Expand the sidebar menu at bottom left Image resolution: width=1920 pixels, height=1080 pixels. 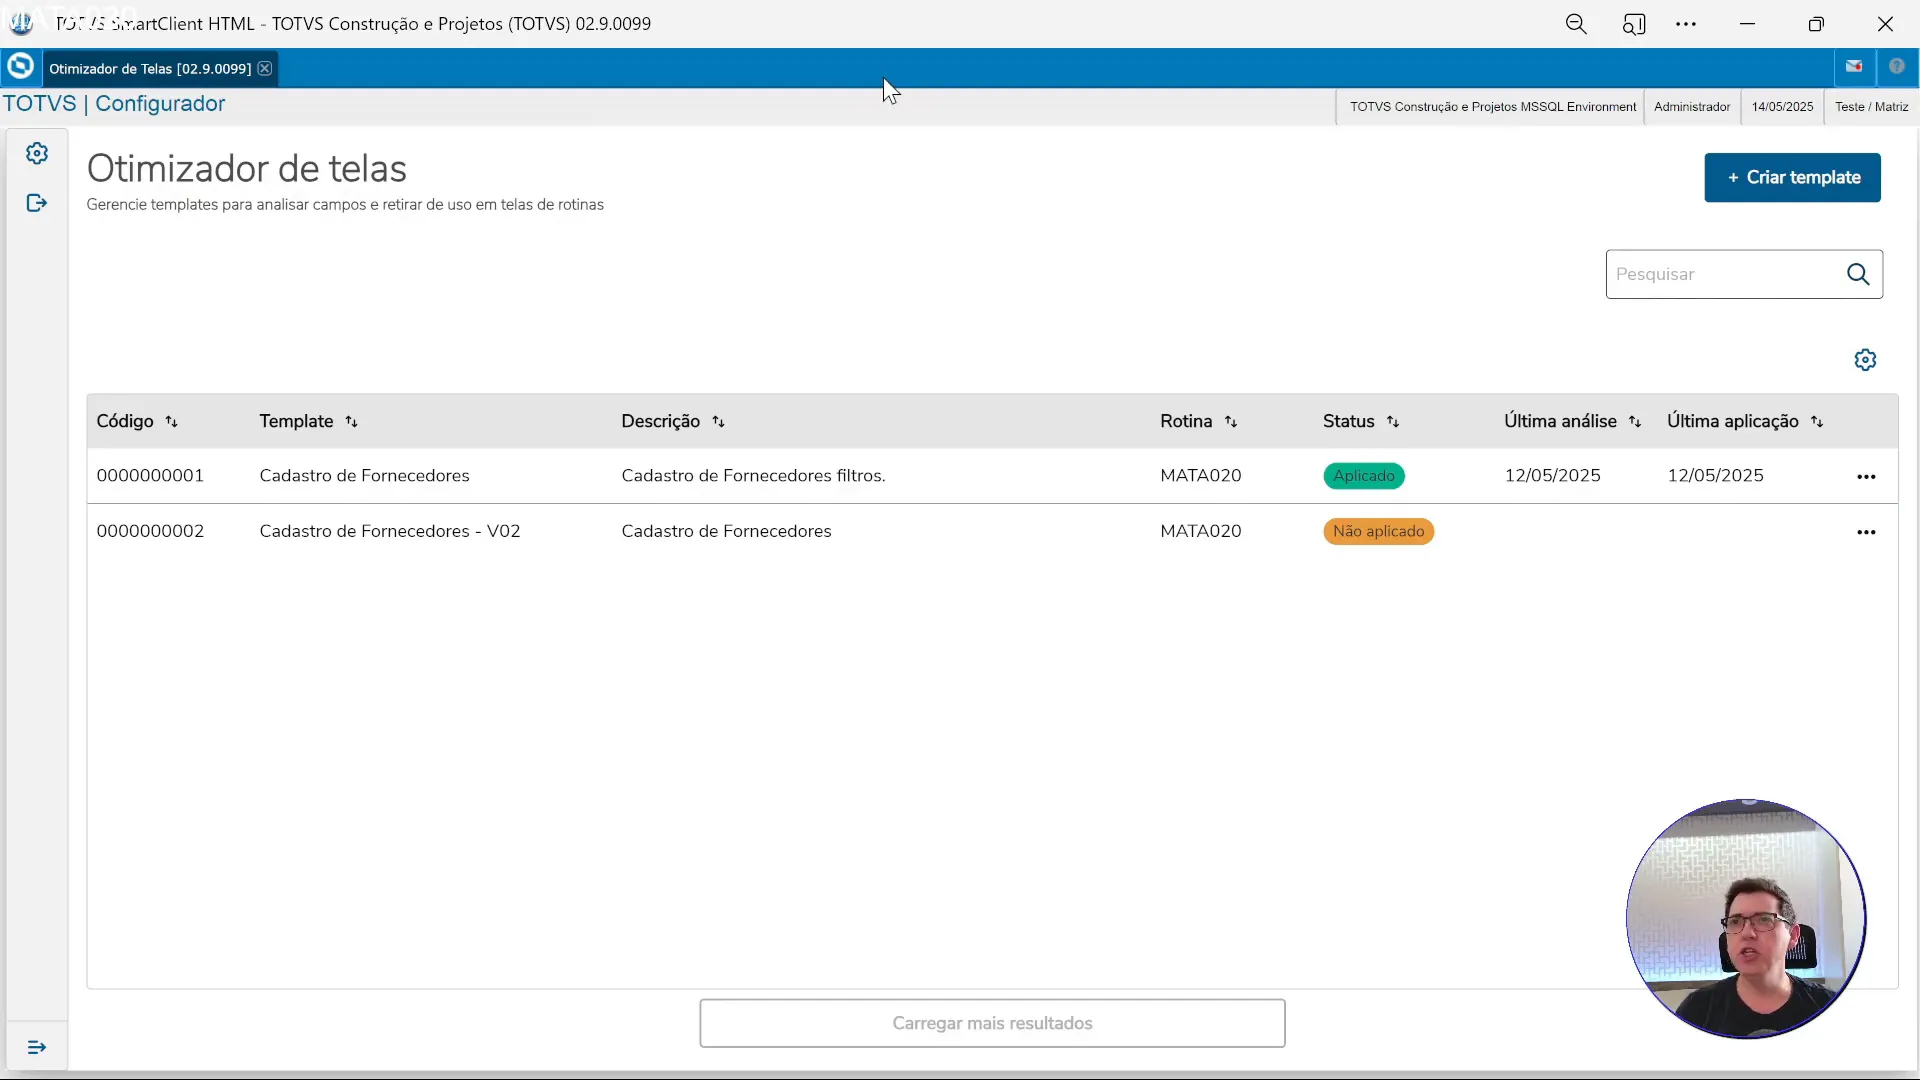pos(37,1047)
